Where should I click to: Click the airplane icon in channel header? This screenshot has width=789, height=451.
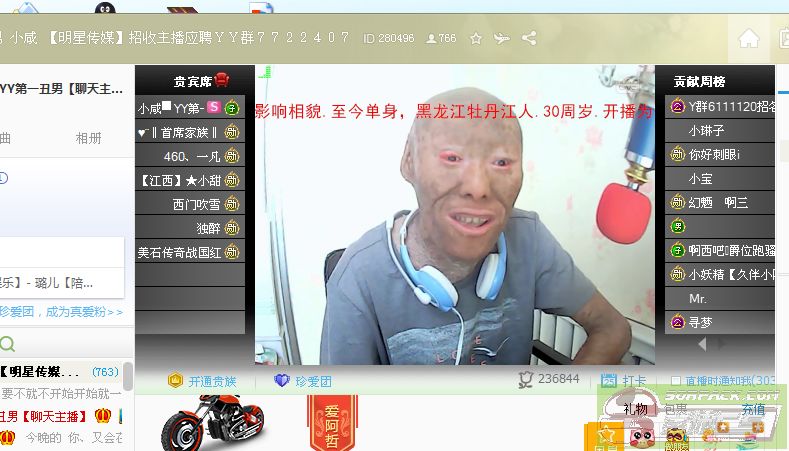(502, 38)
